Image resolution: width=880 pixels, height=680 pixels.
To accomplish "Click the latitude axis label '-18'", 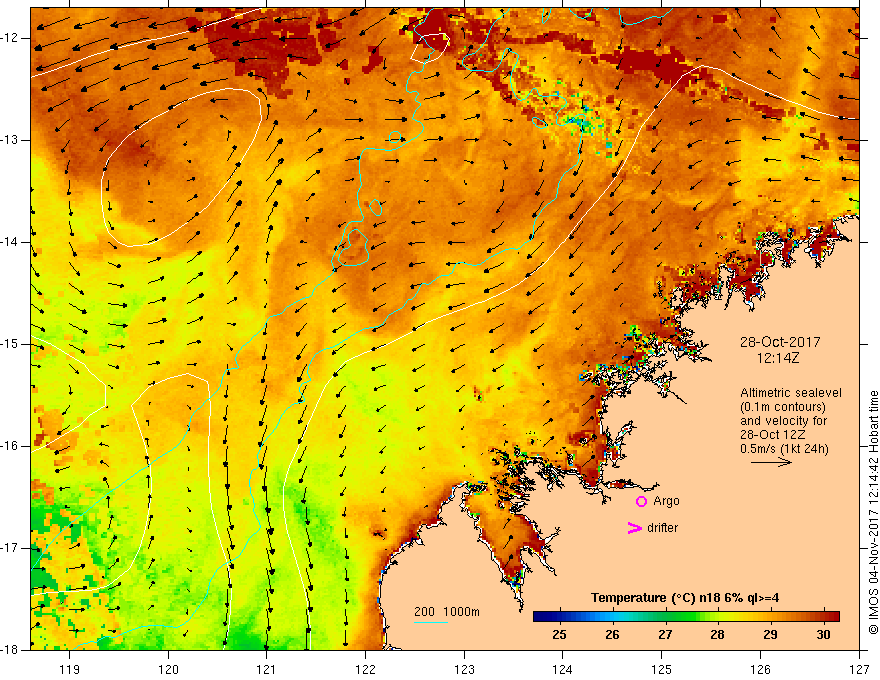I will 11,650.
